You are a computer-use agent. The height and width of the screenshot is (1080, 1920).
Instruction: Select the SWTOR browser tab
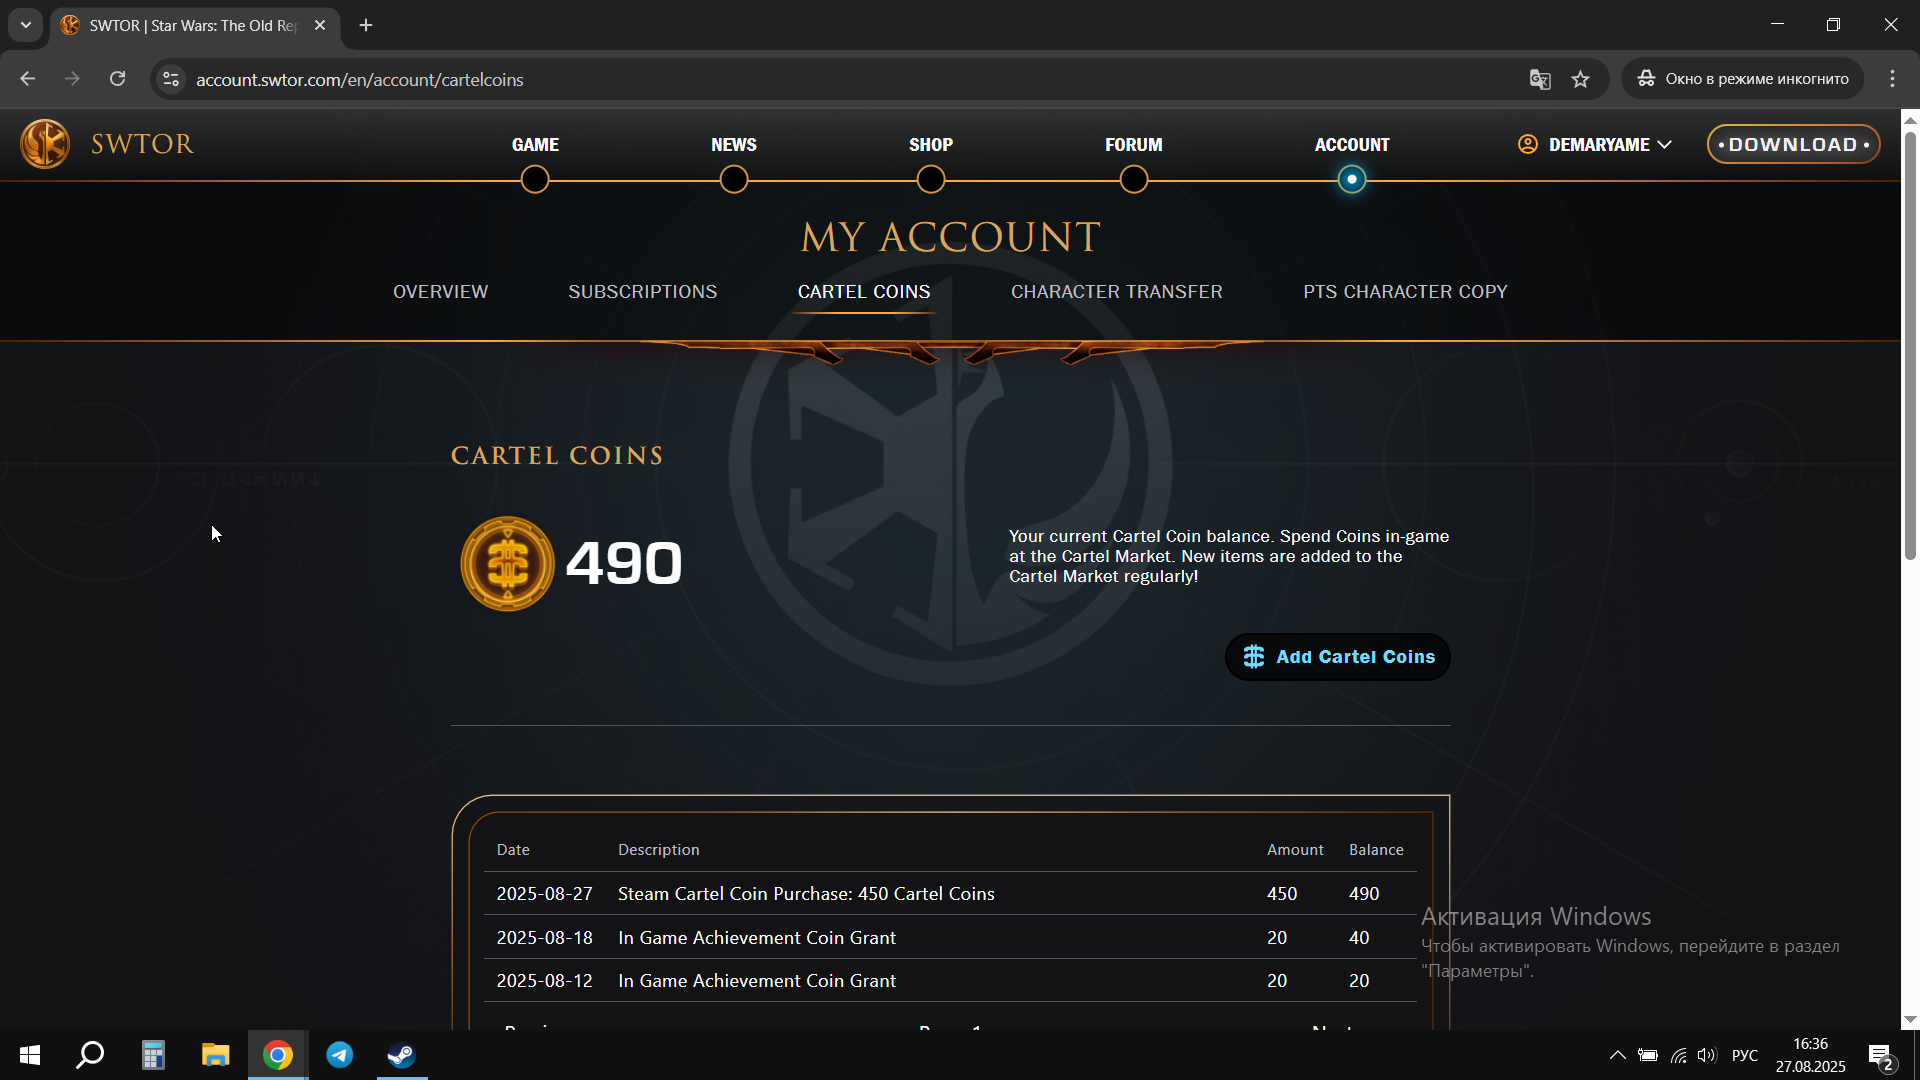pos(194,25)
